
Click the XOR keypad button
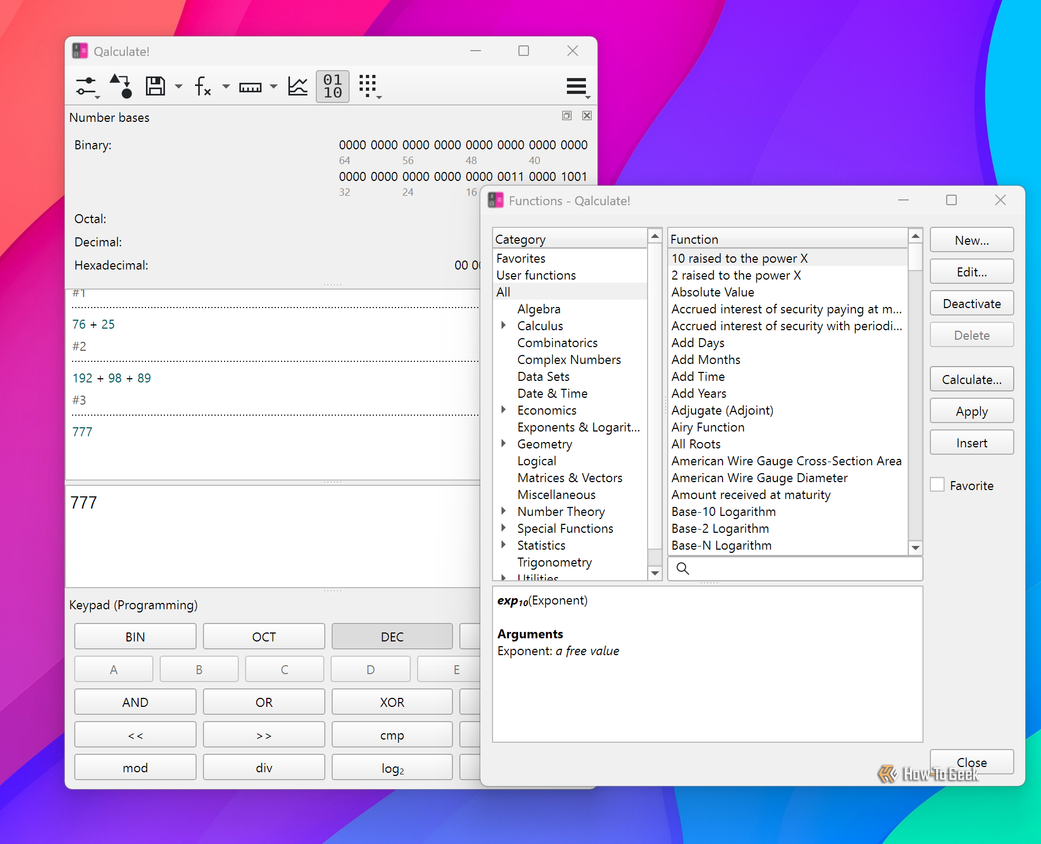point(392,702)
